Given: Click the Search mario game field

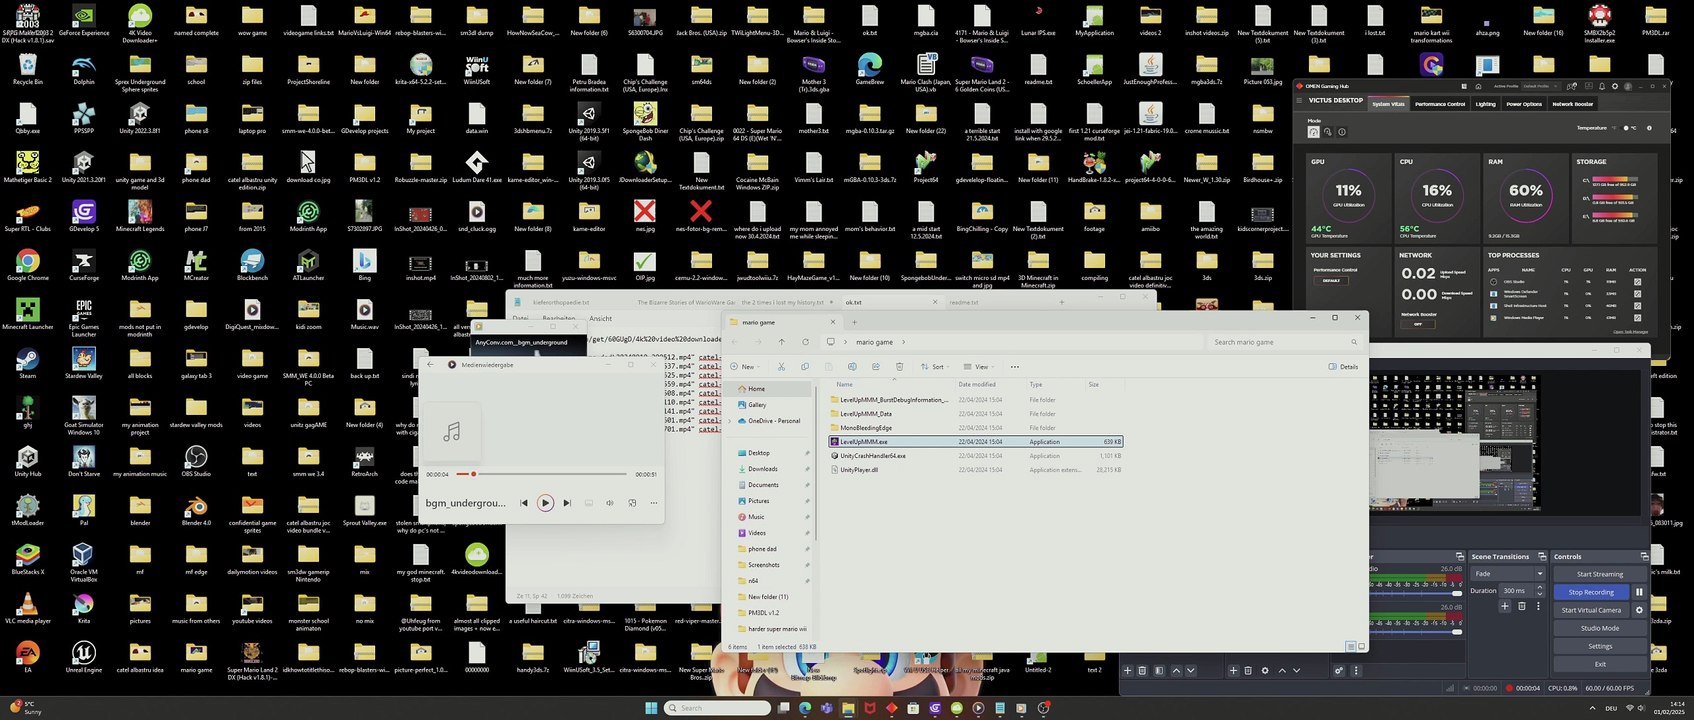Looking at the screenshot, I should [1284, 342].
